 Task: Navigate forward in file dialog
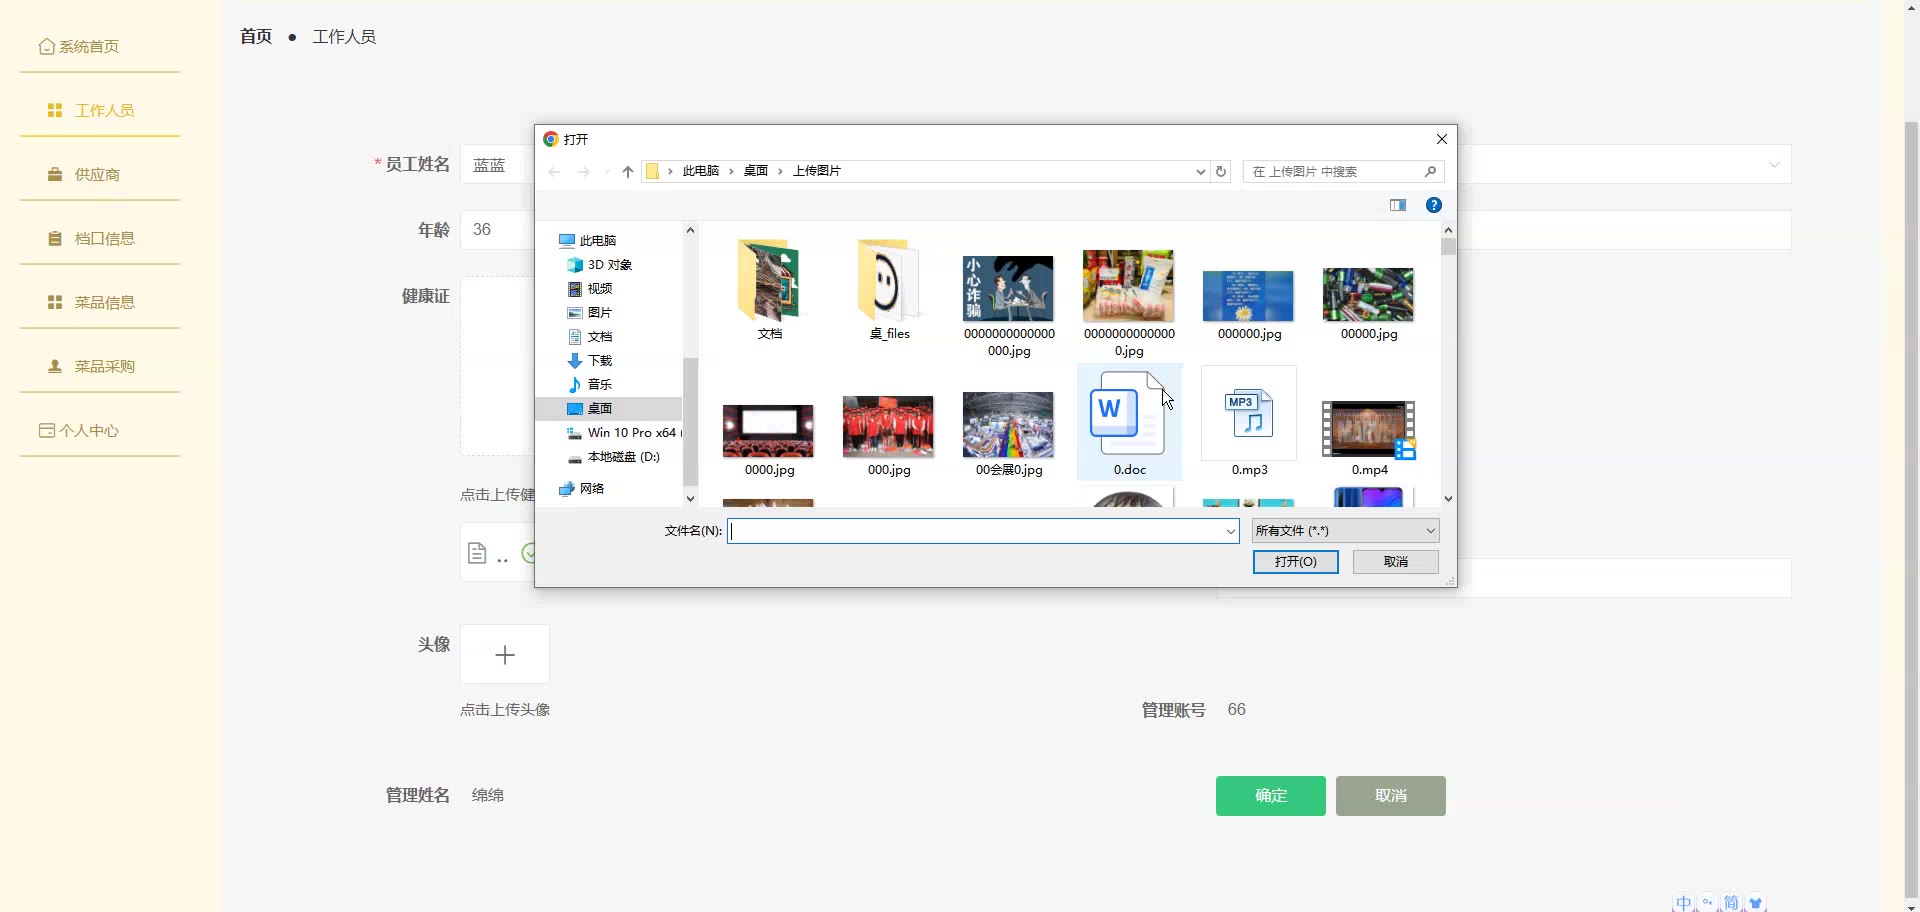click(584, 172)
